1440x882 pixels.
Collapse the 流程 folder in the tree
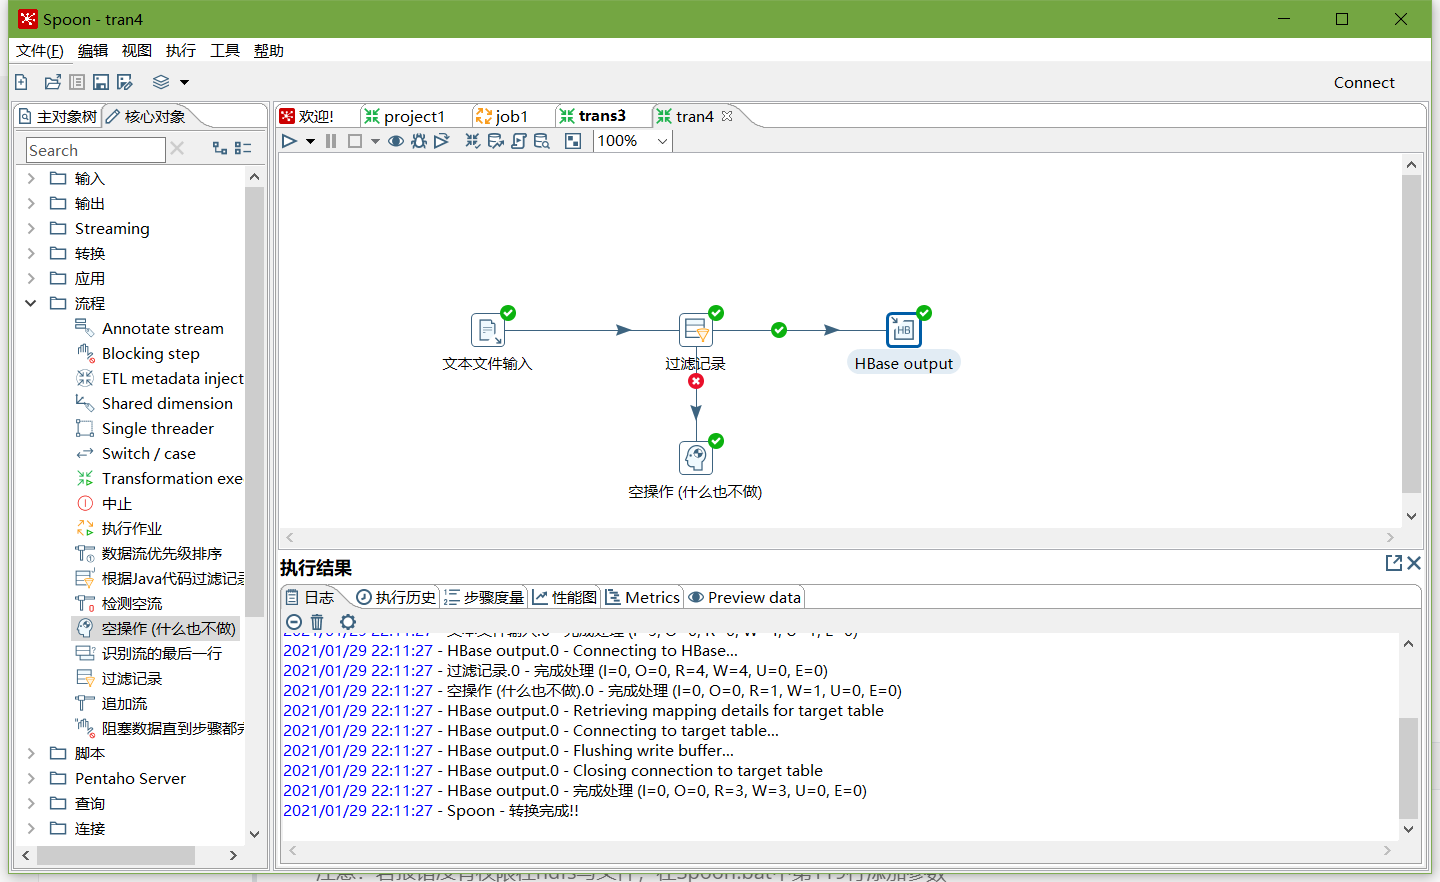(x=30, y=303)
